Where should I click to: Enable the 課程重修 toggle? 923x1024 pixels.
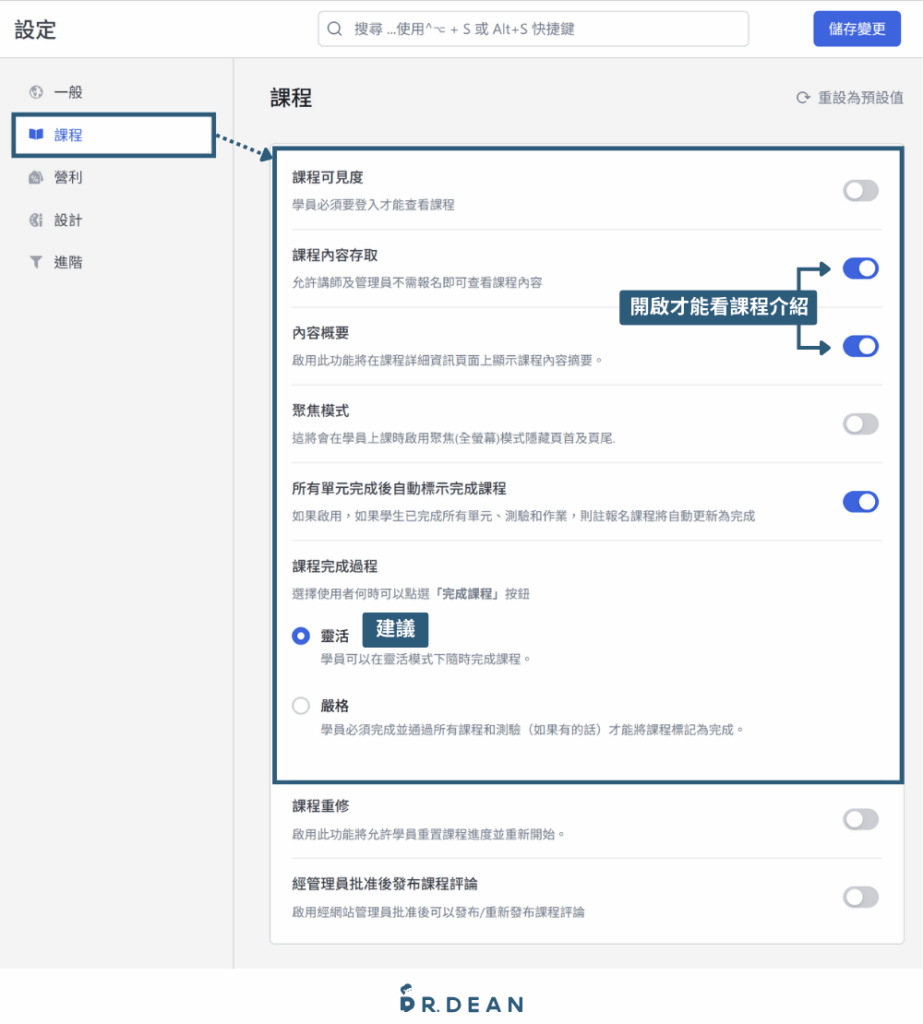859,818
